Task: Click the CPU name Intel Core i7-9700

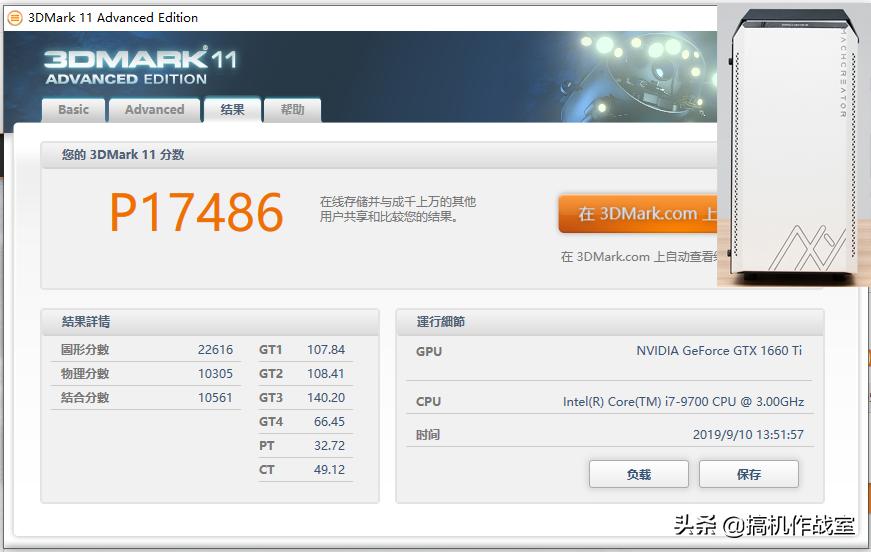Action: pos(683,402)
